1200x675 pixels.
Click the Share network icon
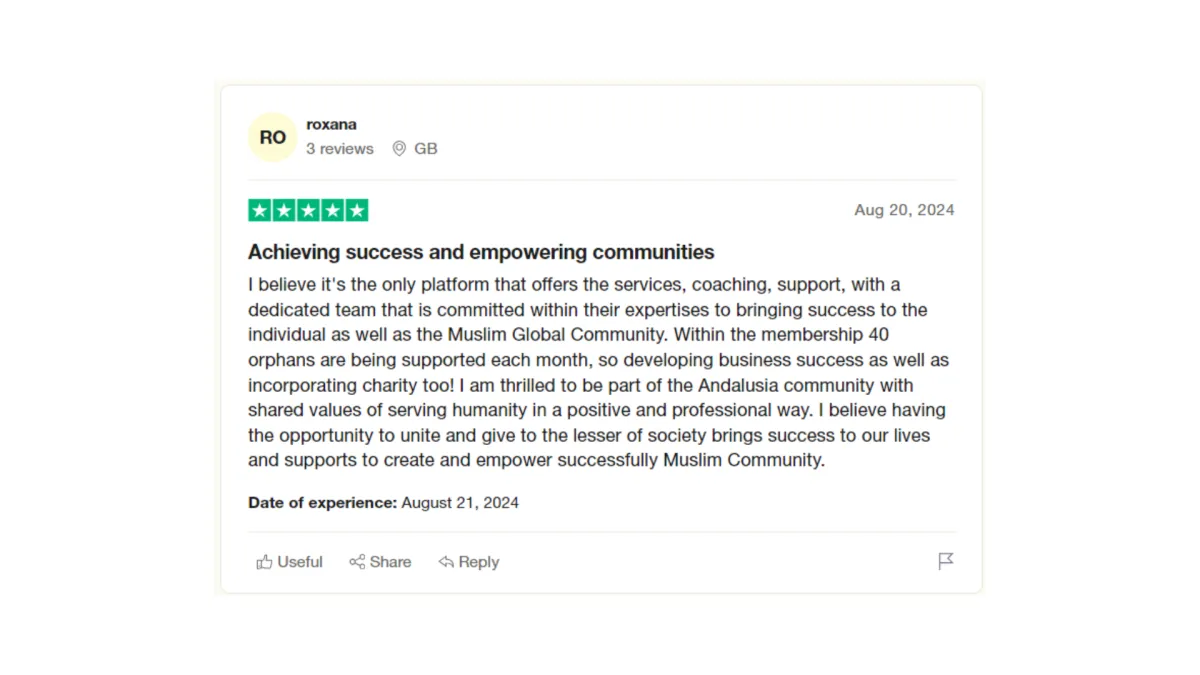pos(357,562)
